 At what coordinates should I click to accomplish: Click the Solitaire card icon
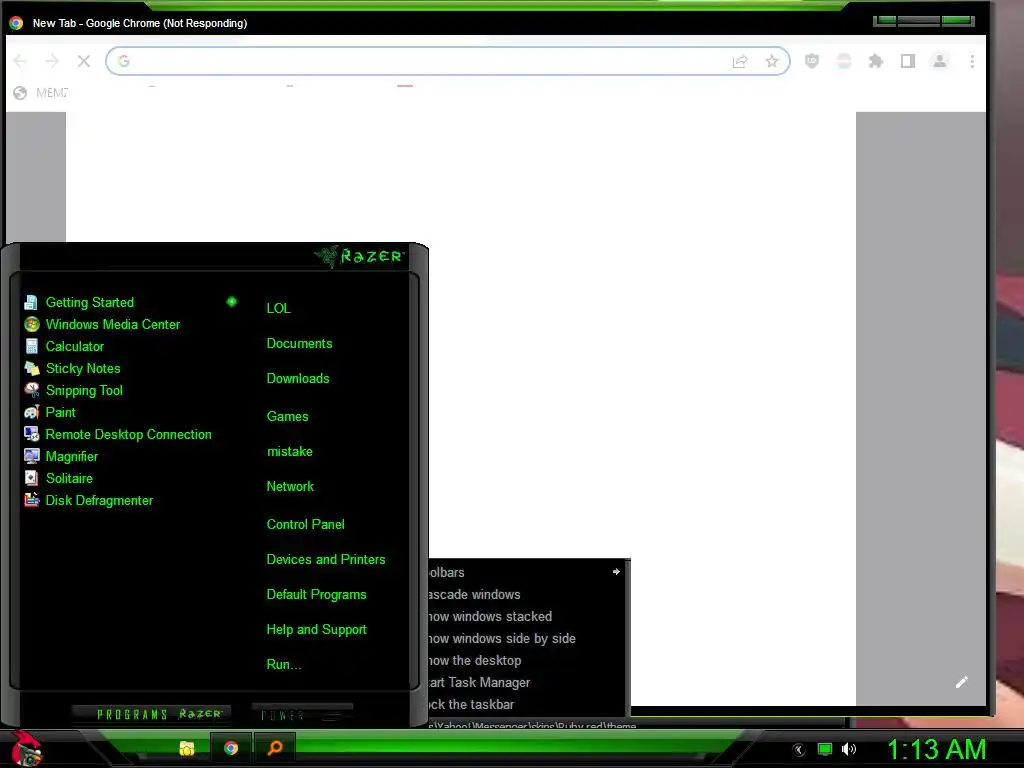(31, 478)
